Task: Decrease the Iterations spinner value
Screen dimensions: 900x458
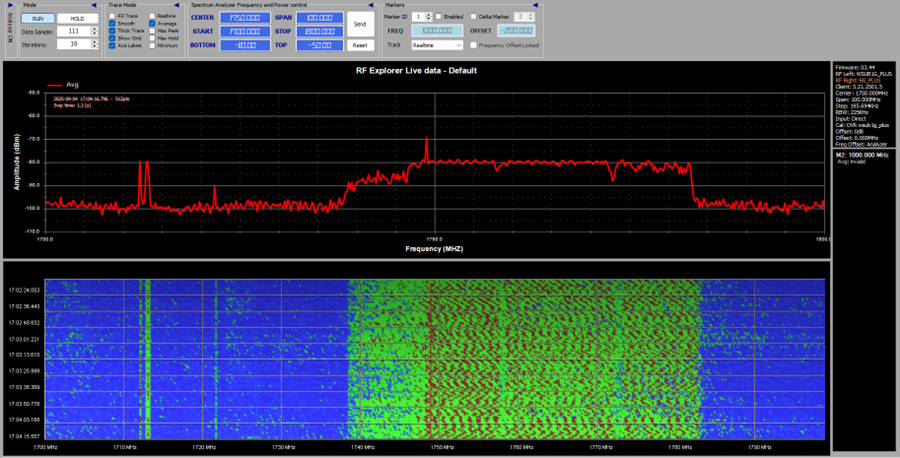Action: tap(92, 45)
